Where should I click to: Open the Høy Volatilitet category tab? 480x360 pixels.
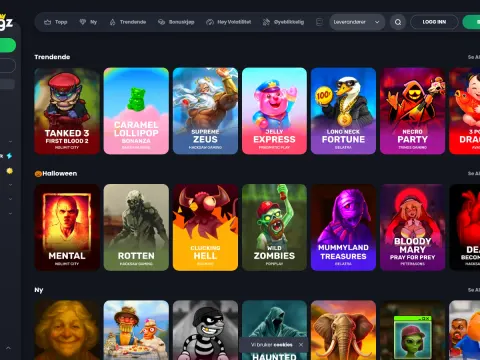coord(229,22)
